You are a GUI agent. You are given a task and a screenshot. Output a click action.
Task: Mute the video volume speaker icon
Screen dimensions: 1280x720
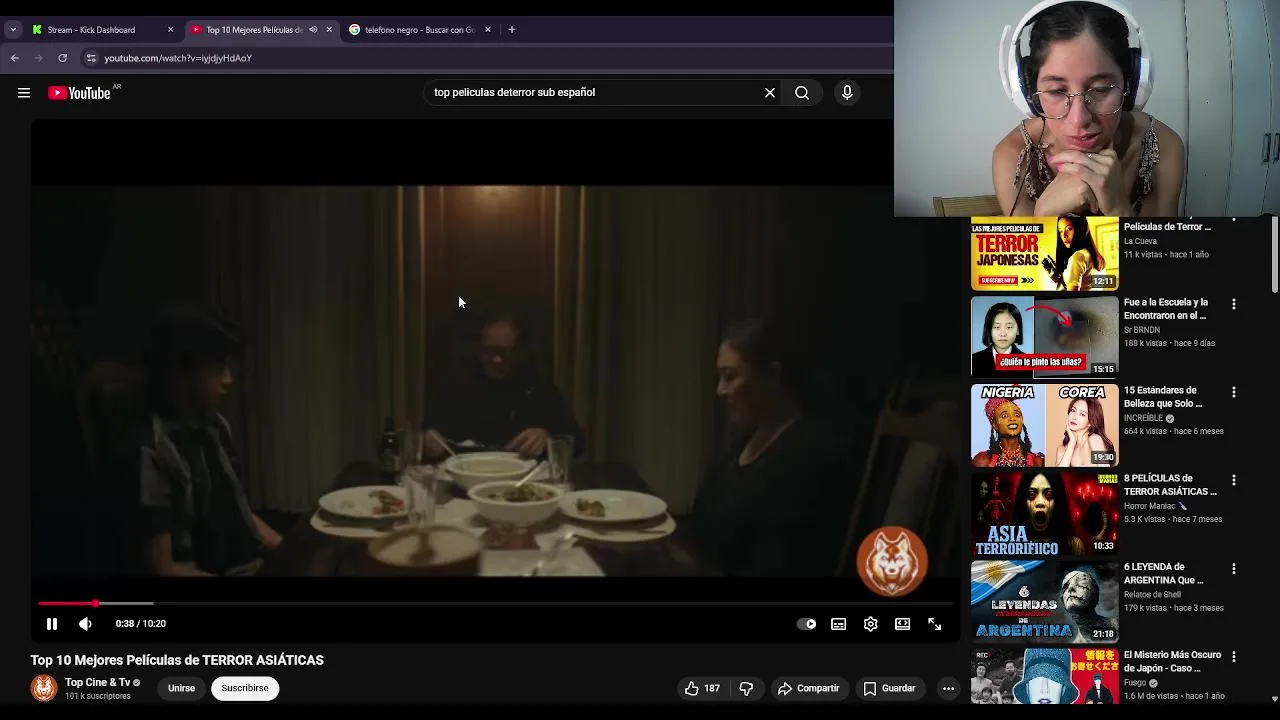[x=85, y=624]
